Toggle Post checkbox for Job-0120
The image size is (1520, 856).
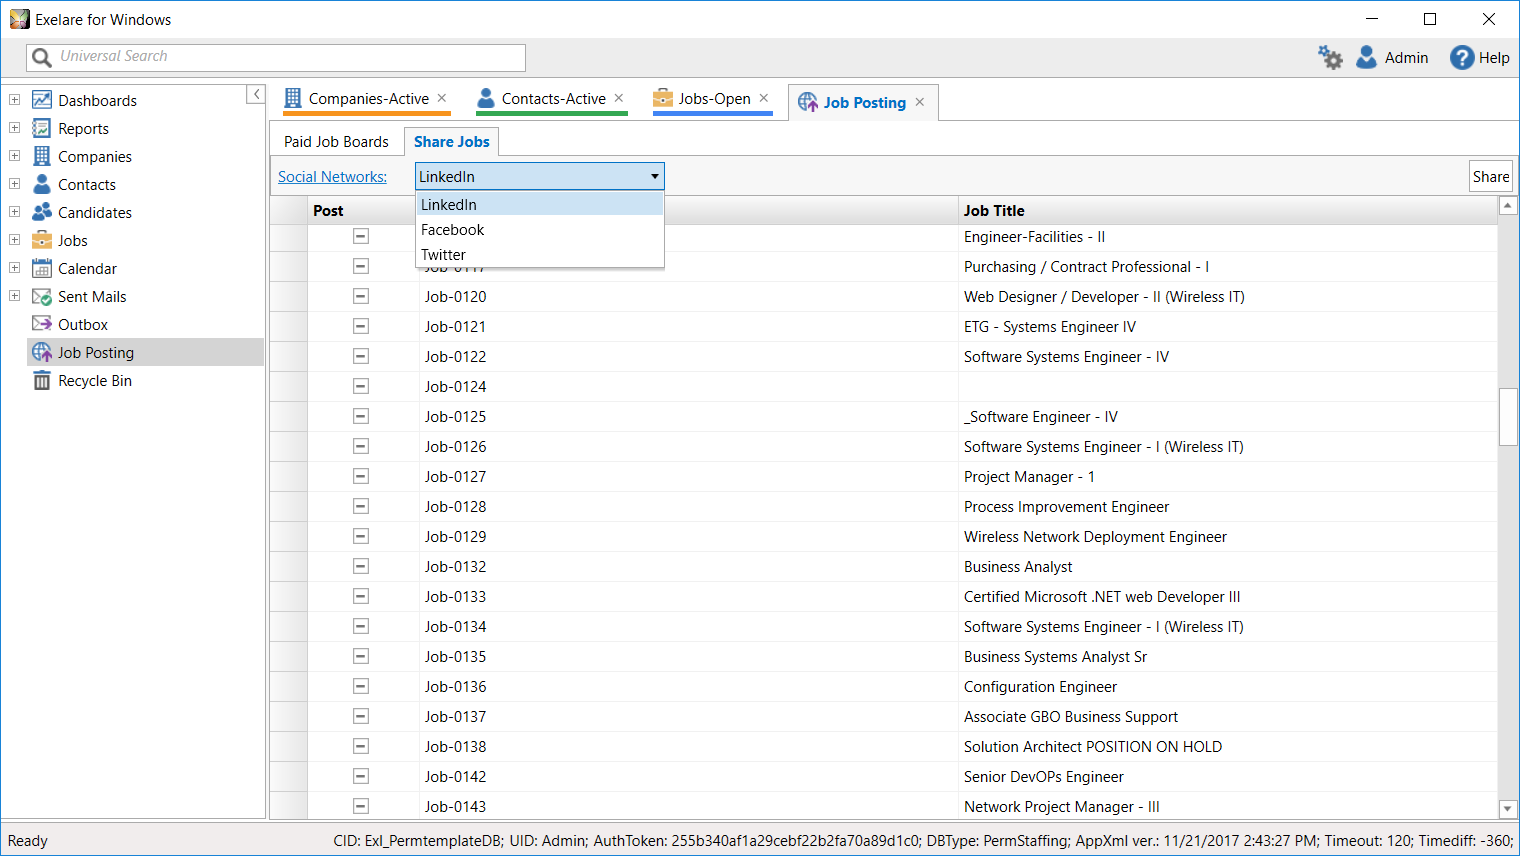361,296
